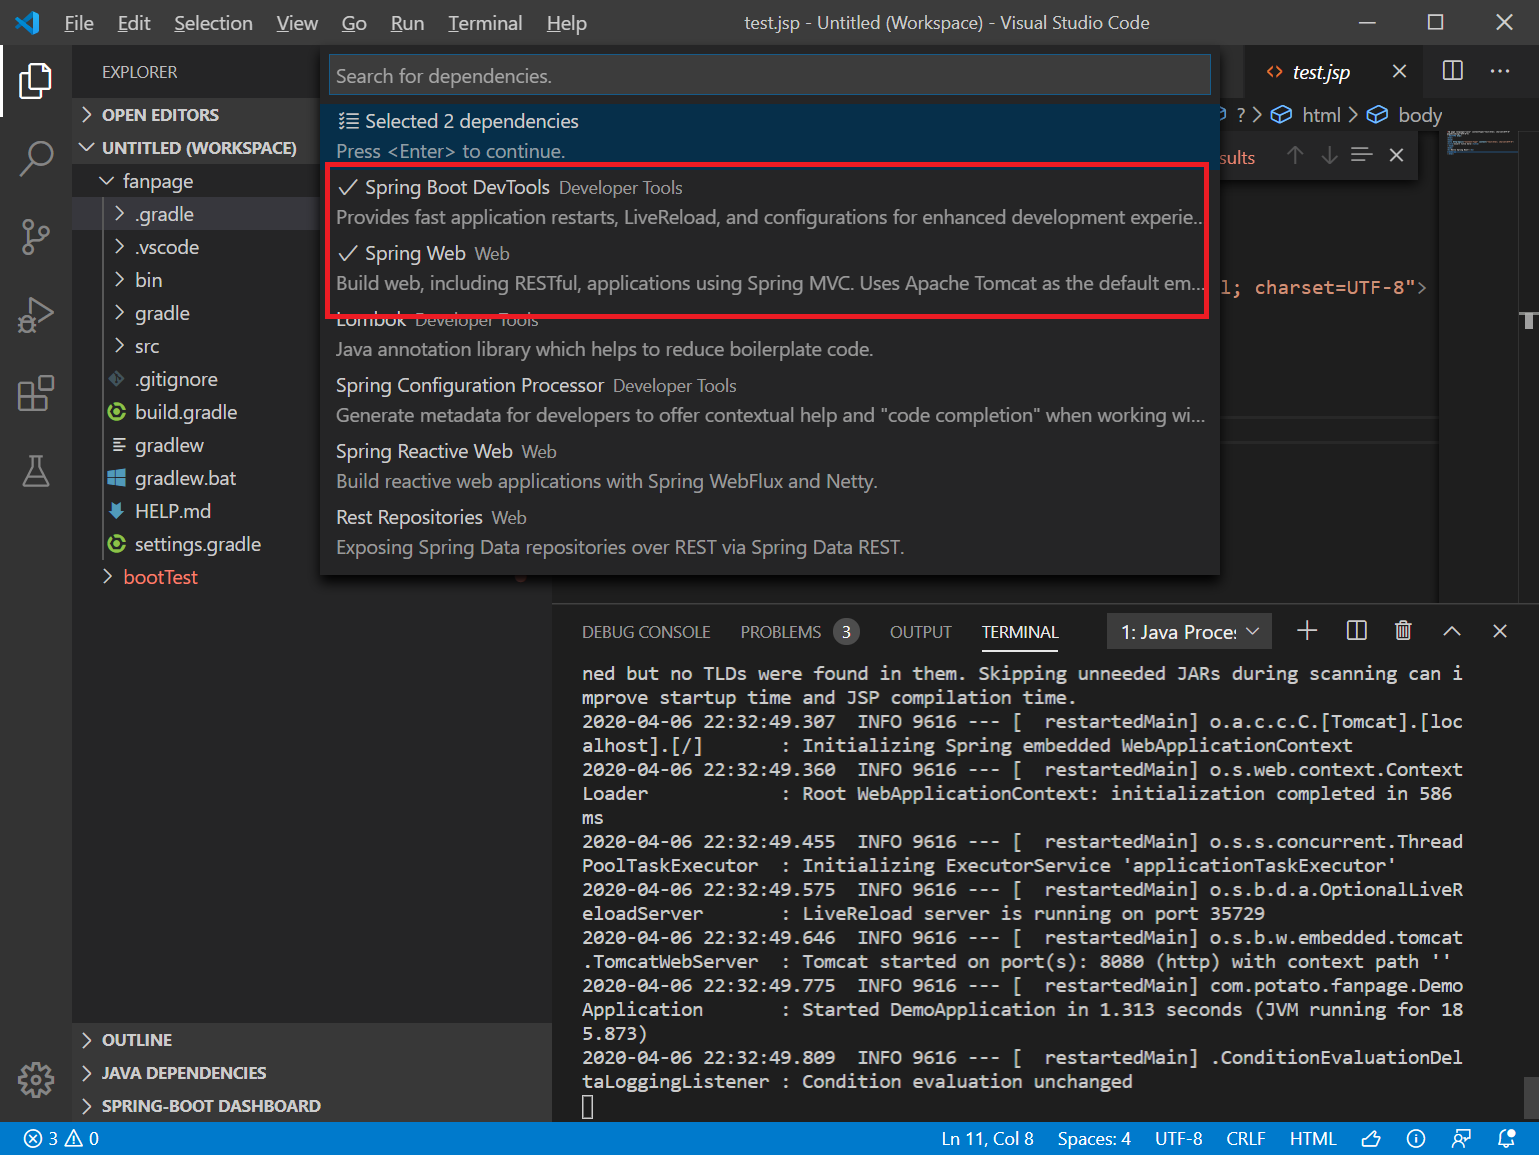Viewport: 1539px width, 1155px height.
Task: Close the test.jsp editor tab
Action: 1399,71
